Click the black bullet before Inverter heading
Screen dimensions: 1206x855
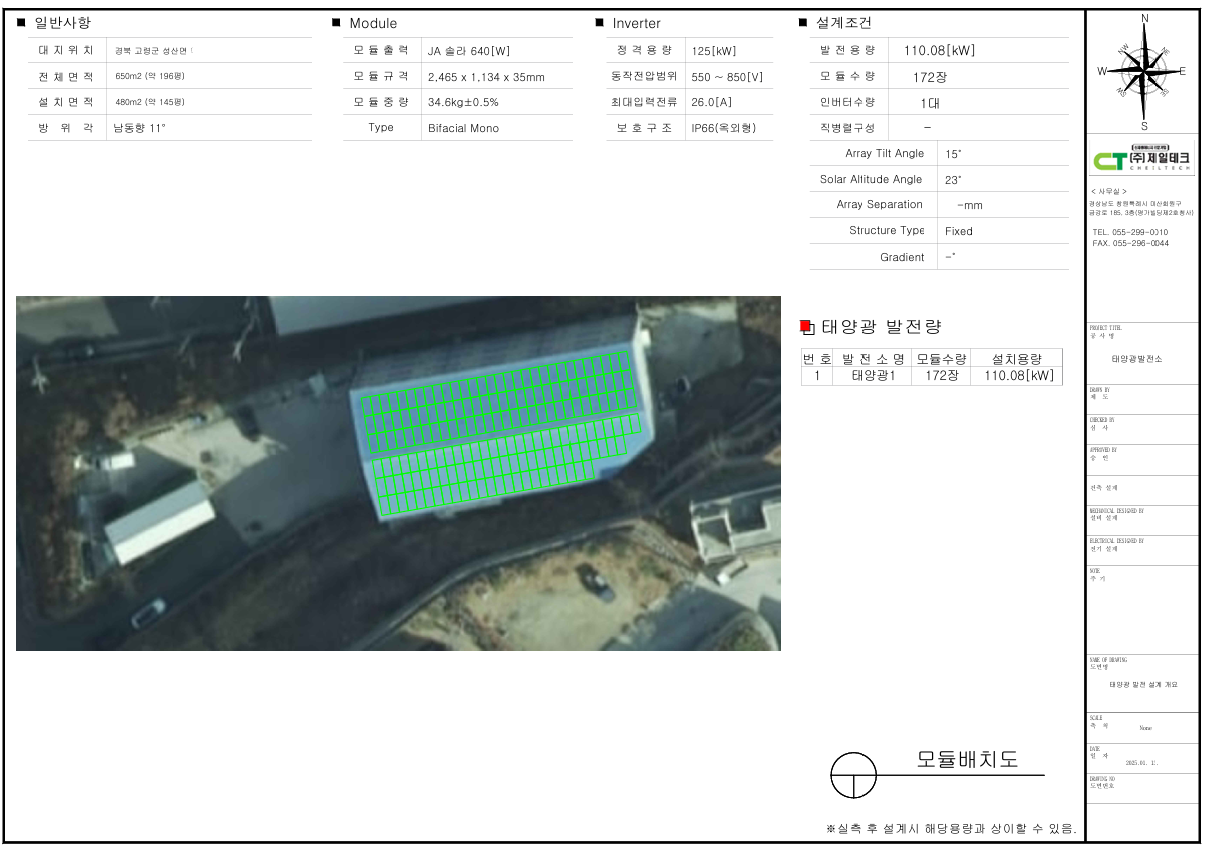(599, 22)
